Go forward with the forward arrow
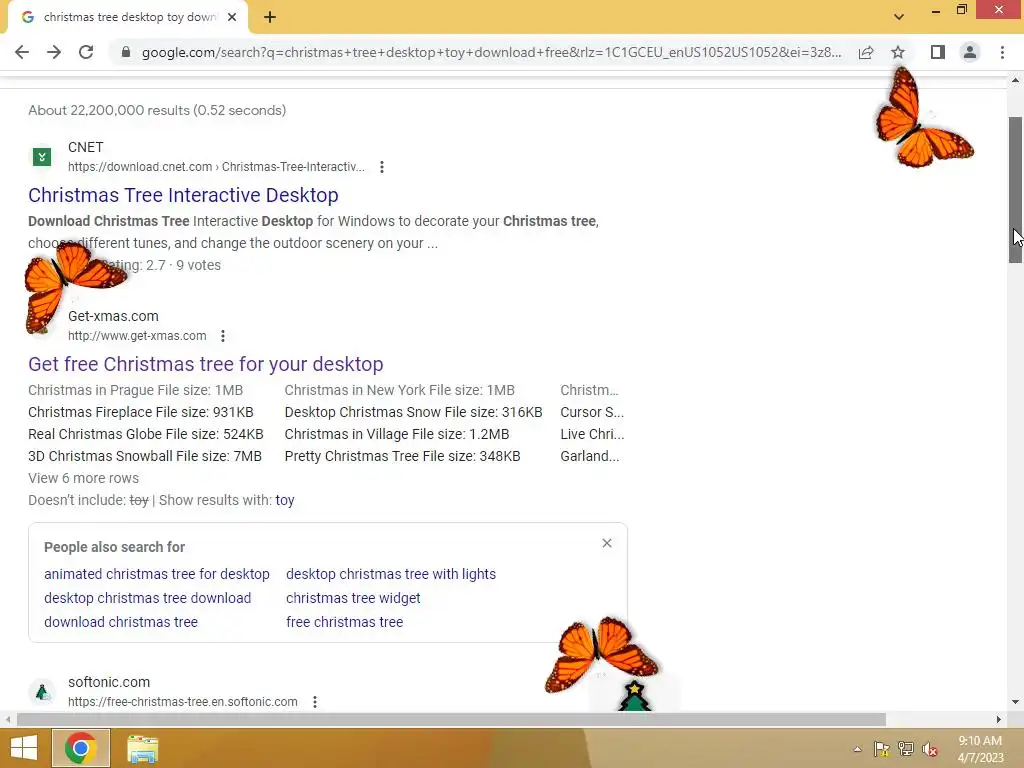 pyautogui.click(x=54, y=52)
